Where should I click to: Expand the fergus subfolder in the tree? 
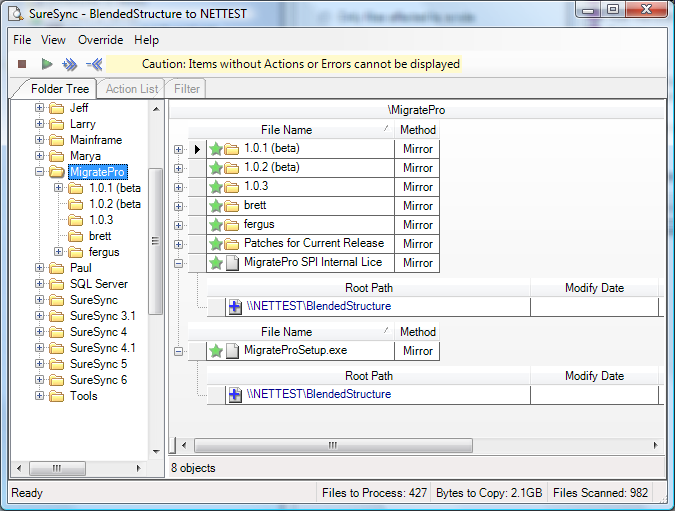[x=59, y=252]
